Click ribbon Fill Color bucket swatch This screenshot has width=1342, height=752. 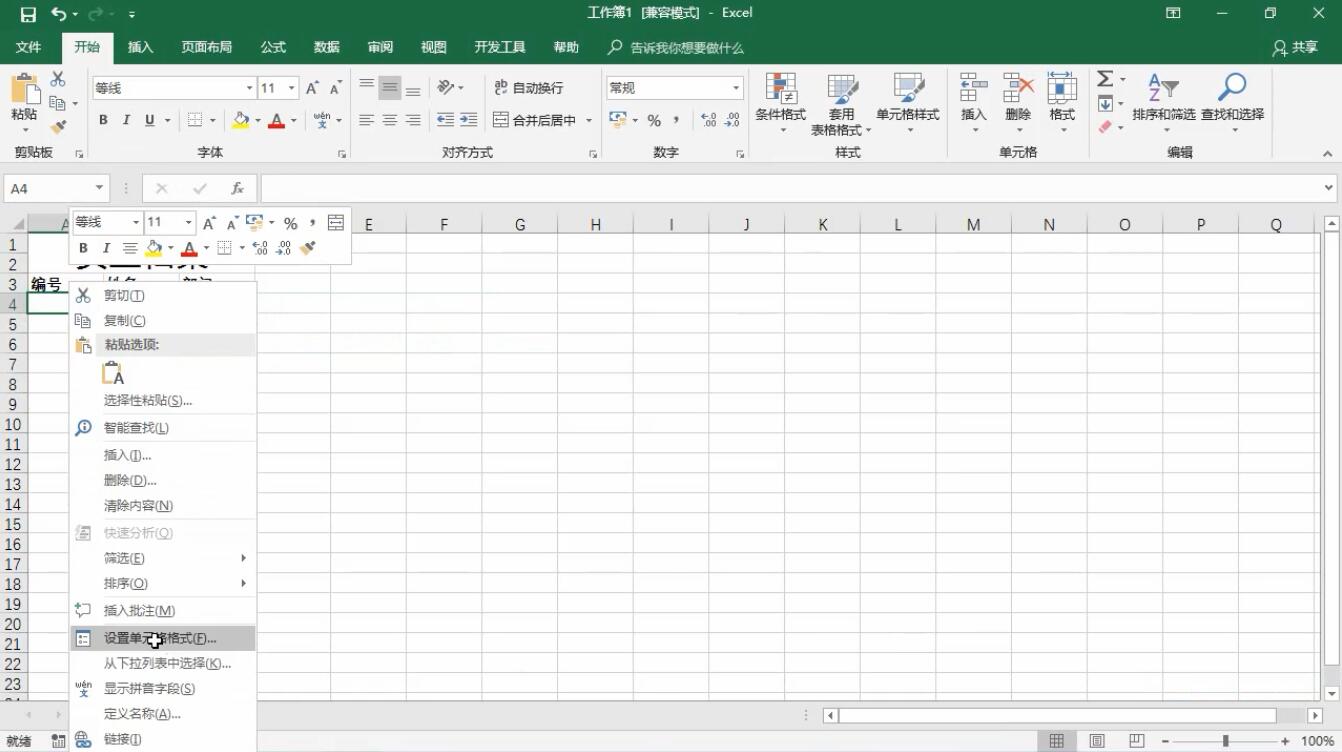pyautogui.click(x=241, y=120)
